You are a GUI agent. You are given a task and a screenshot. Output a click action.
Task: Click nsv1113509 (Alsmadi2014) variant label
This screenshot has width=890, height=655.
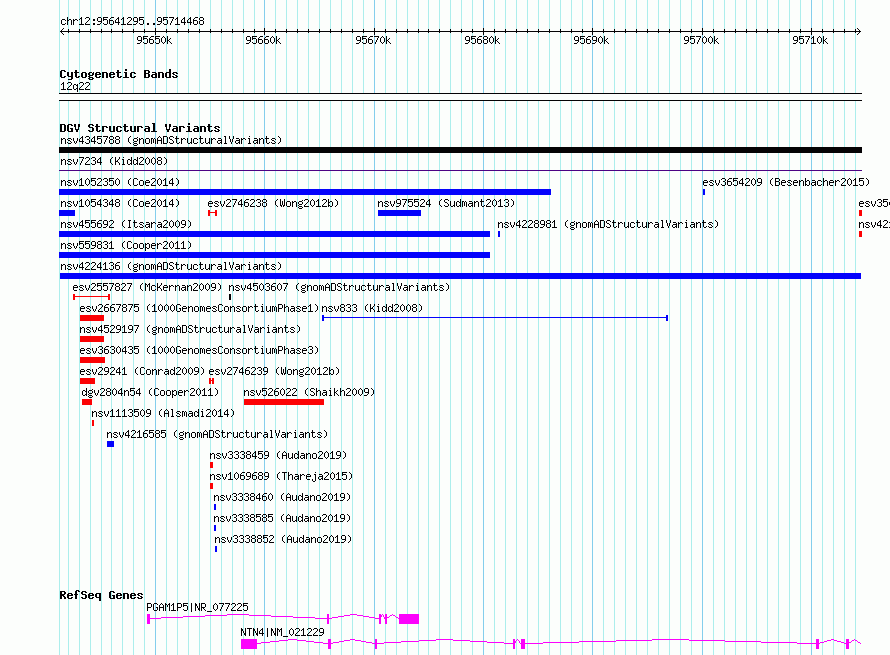tap(163, 413)
